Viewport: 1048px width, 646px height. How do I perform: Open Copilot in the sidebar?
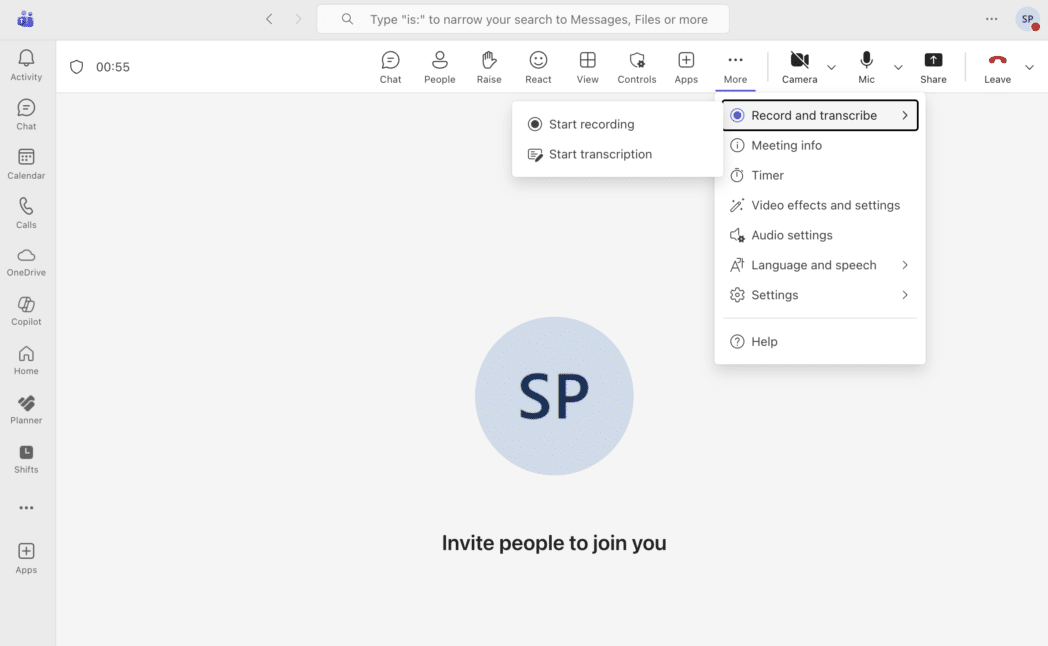(x=26, y=311)
